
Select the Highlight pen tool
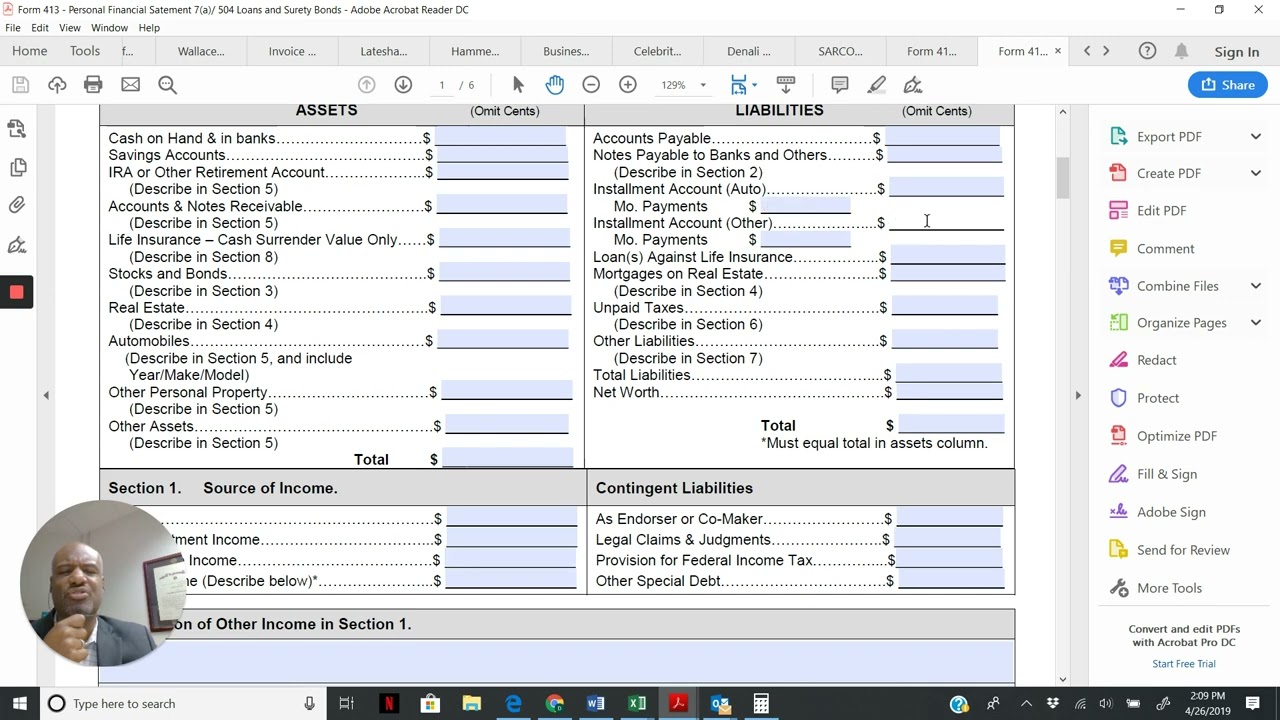coord(876,85)
